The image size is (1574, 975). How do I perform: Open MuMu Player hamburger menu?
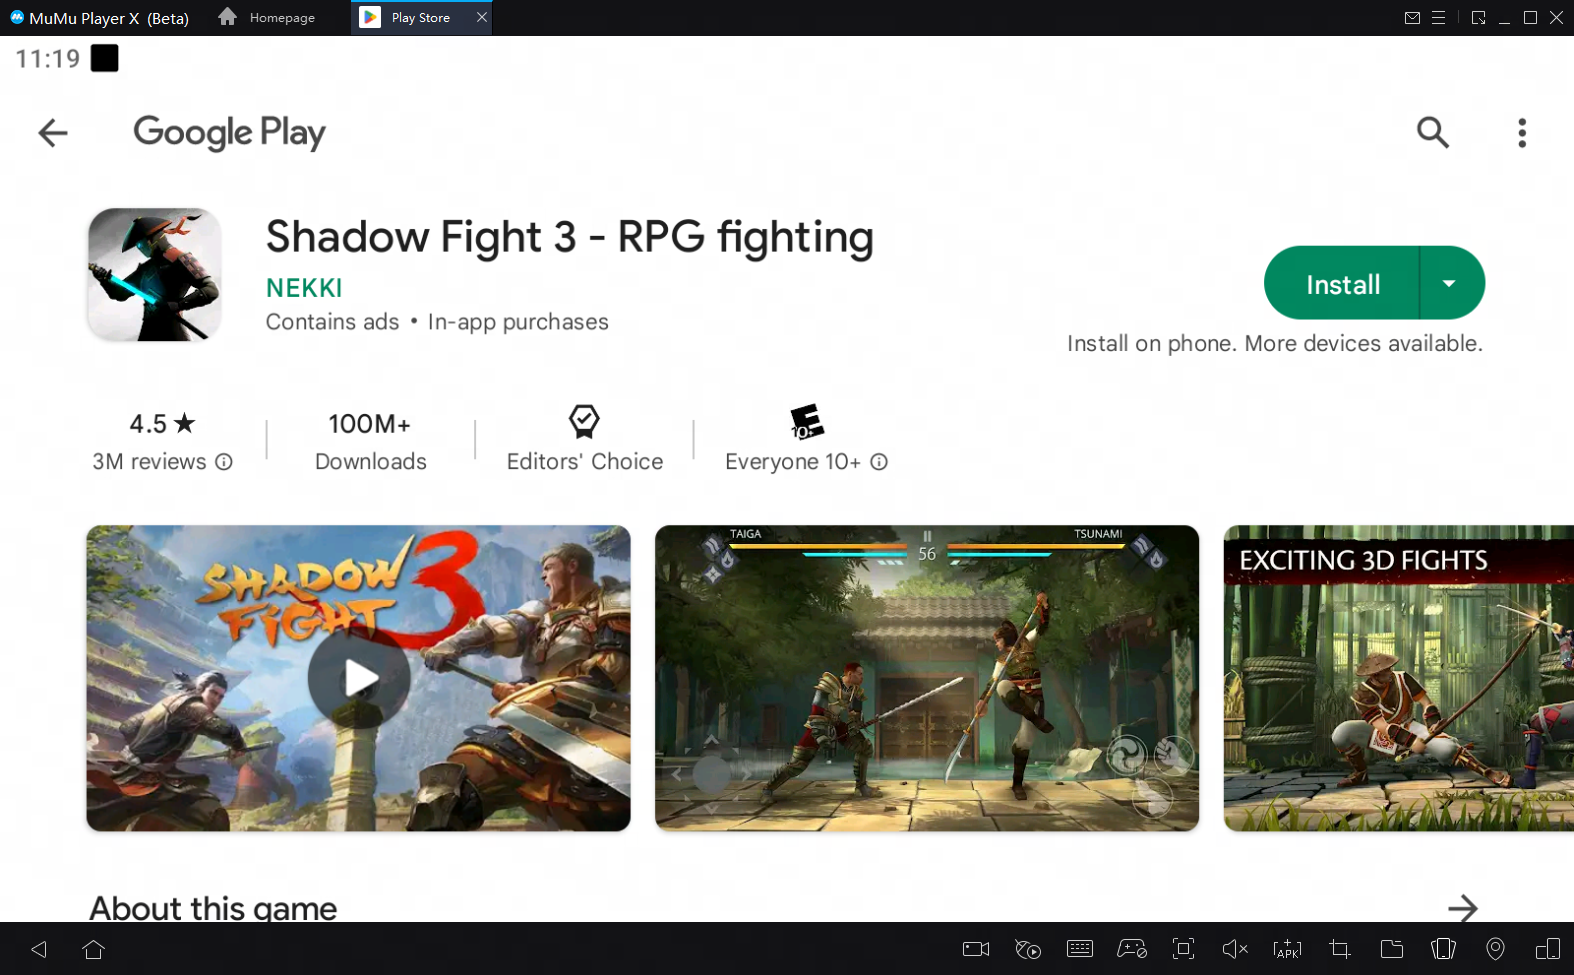click(1438, 18)
